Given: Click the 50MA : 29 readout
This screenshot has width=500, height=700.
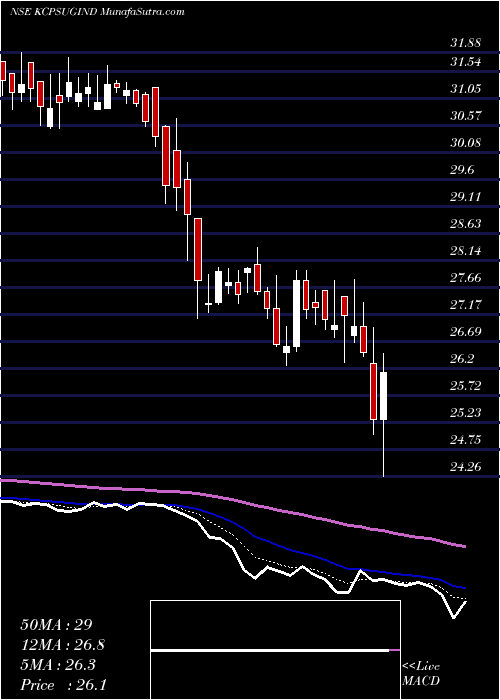Looking at the screenshot, I should 56,625.
